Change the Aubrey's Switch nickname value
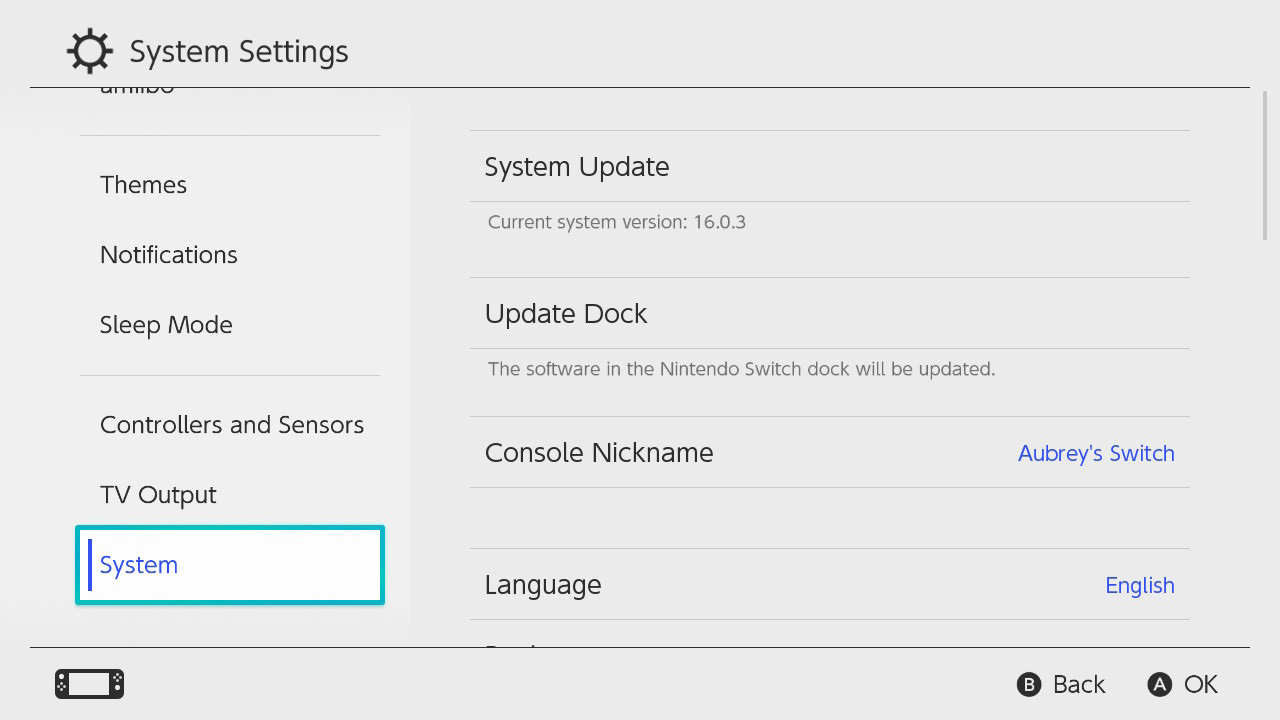Viewport: 1280px width, 720px height. pyautogui.click(x=1096, y=453)
